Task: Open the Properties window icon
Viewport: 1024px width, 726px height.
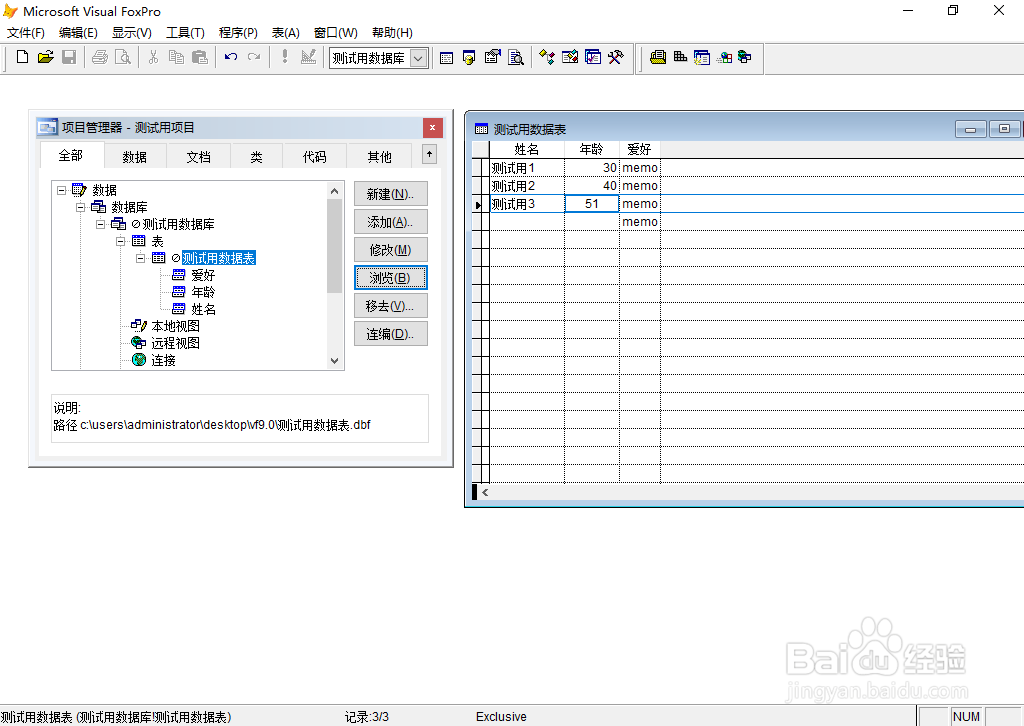Action: pos(492,57)
